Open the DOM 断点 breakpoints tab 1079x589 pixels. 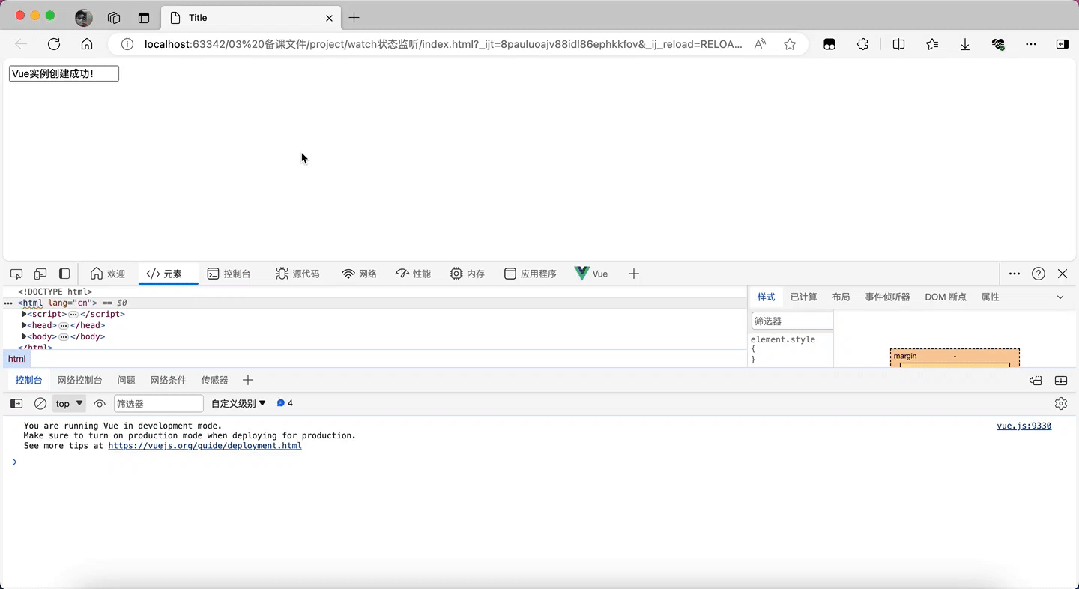point(946,297)
